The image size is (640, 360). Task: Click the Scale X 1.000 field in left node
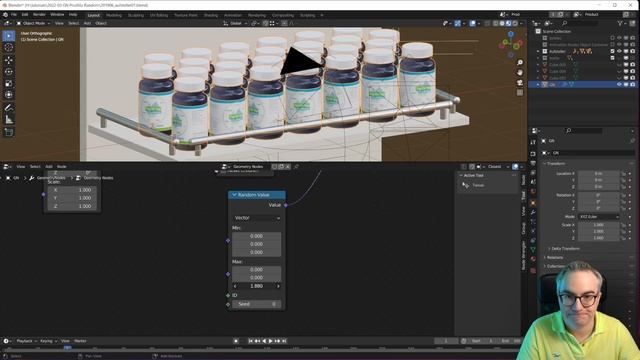pyautogui.click(x=72, y=190)
